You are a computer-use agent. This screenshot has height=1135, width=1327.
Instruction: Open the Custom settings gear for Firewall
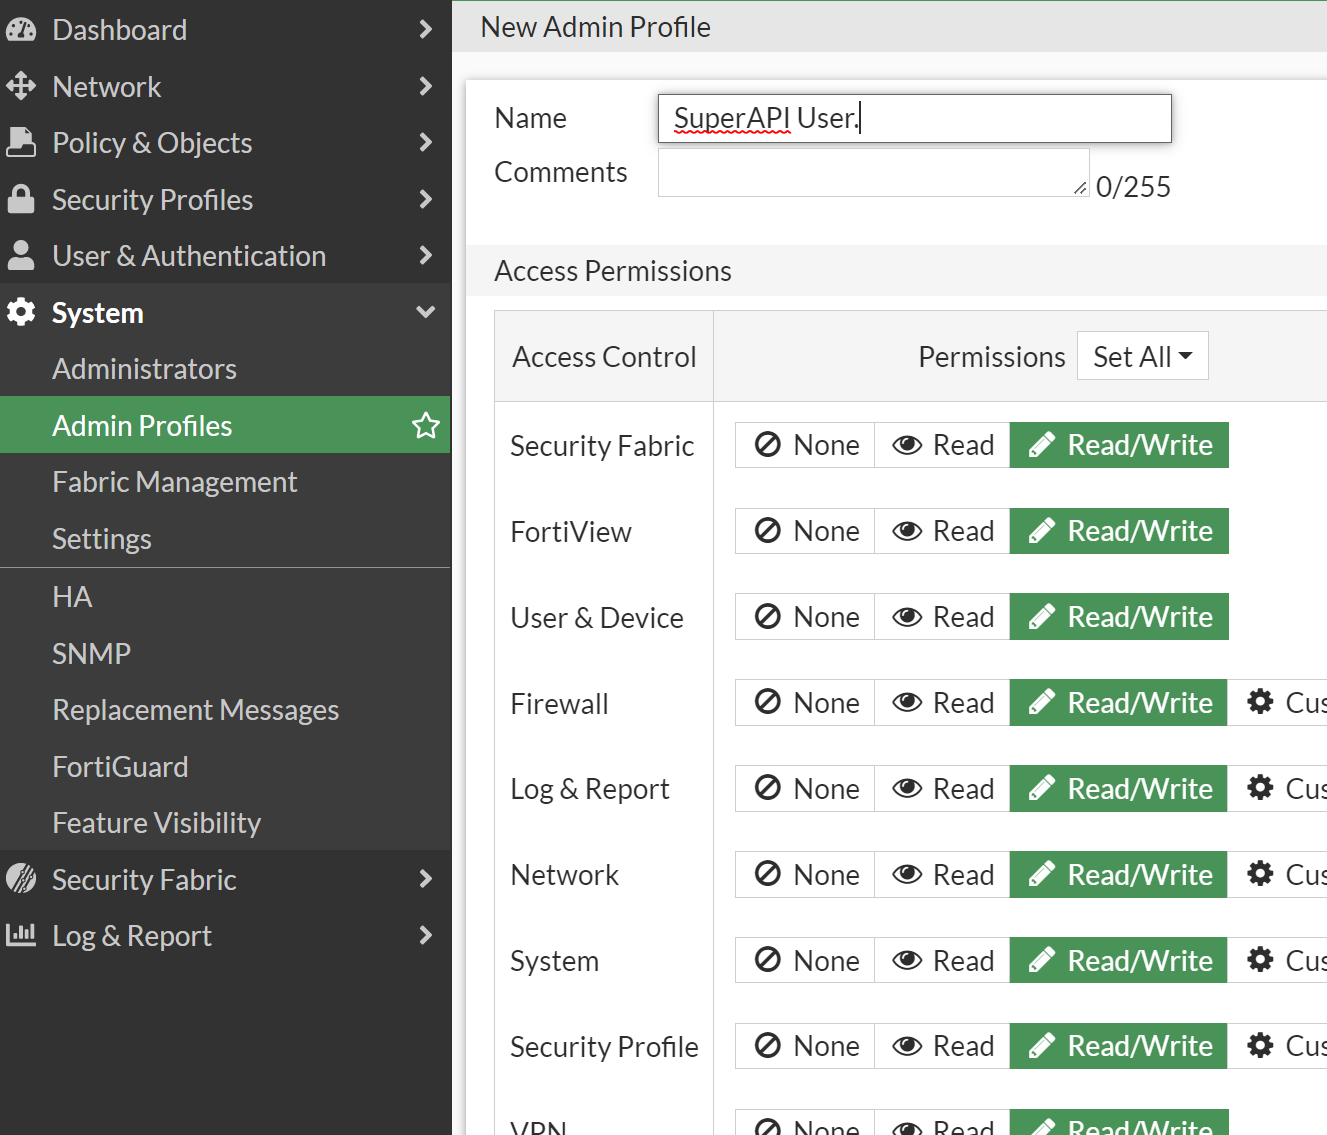coord(1259,702)
